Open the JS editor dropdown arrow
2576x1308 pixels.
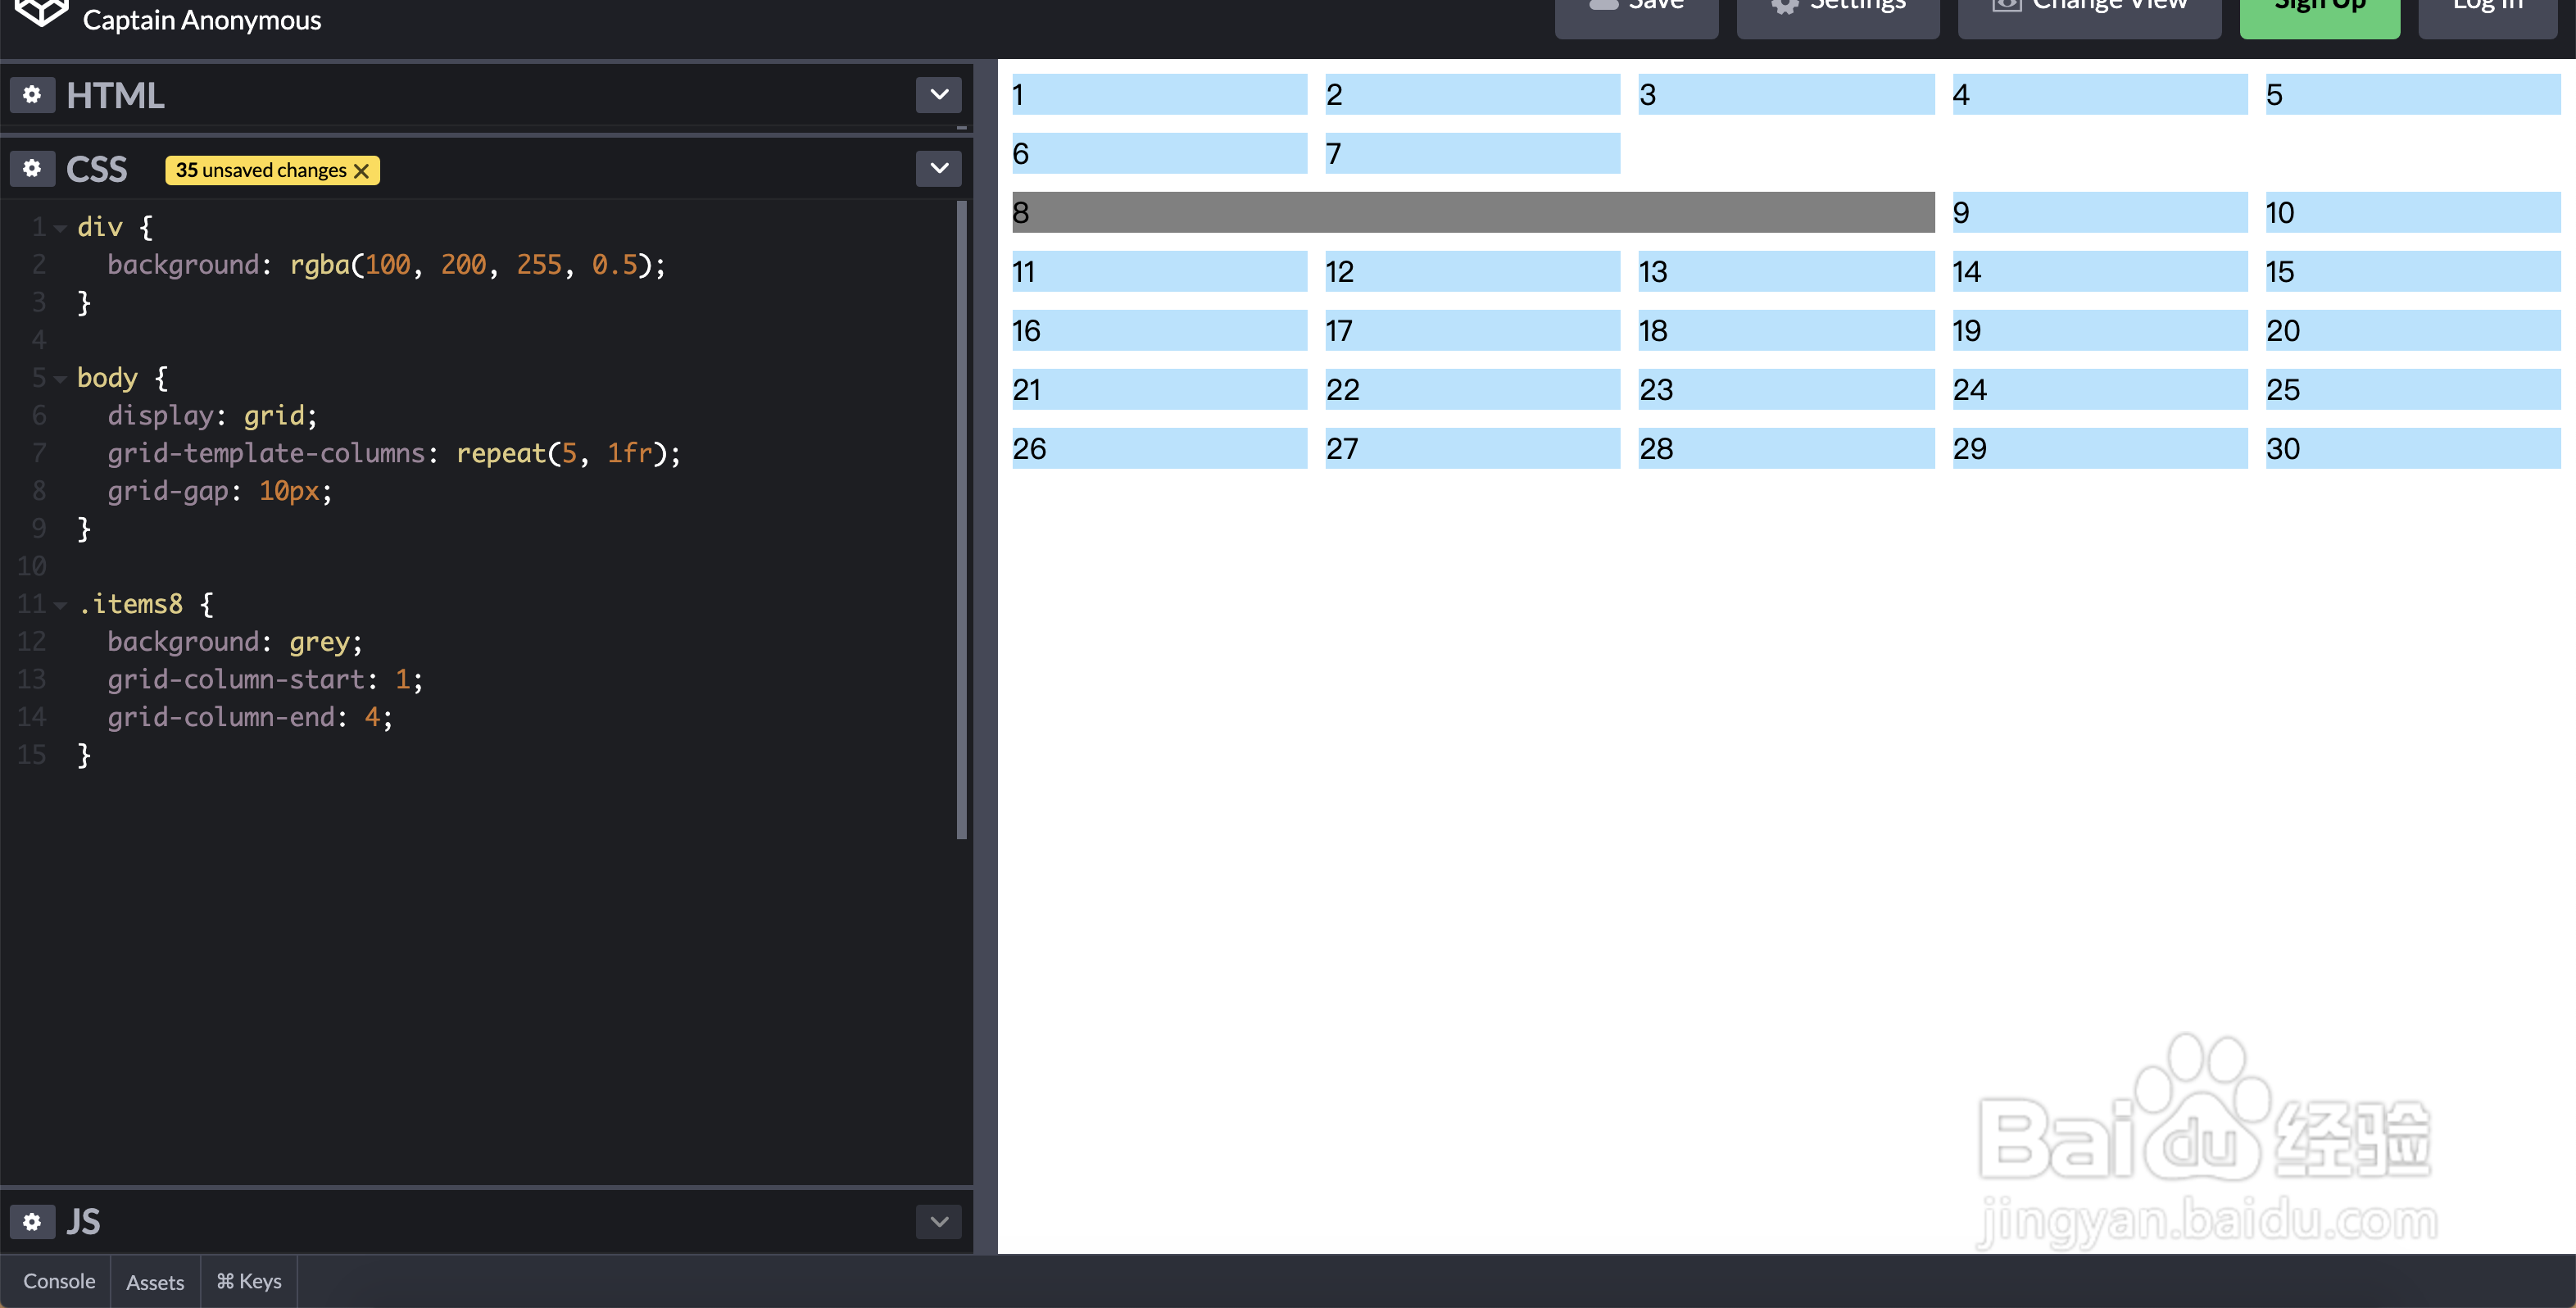click(938, 1221)
